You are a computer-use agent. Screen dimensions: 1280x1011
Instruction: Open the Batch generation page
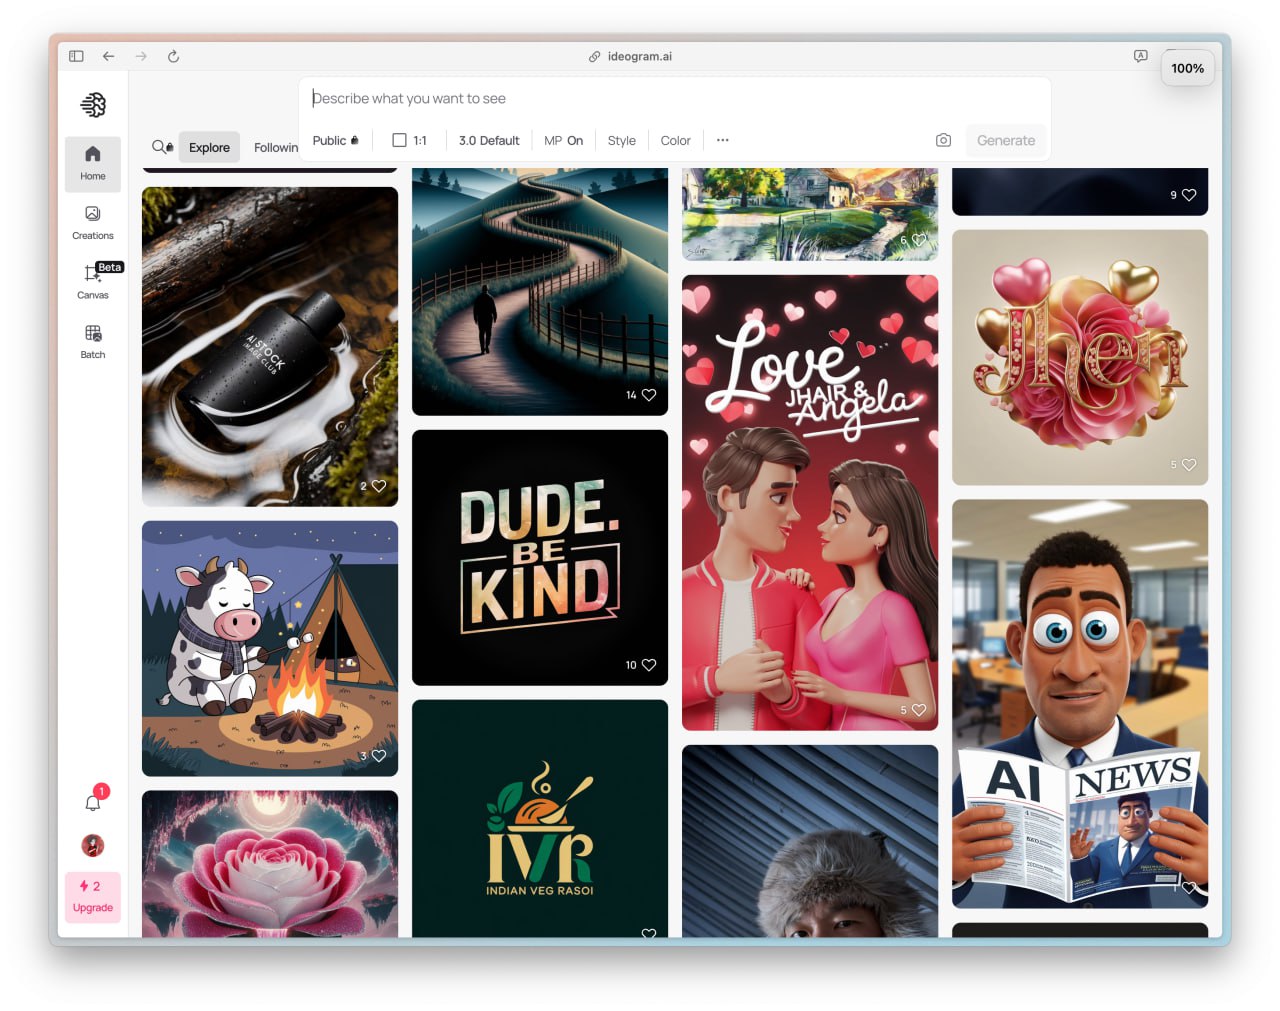(93, 341)
